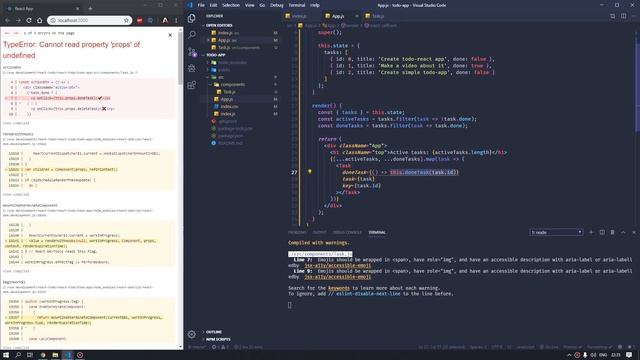Open Windows Start menu
The image size is (640, 360).
6,355
